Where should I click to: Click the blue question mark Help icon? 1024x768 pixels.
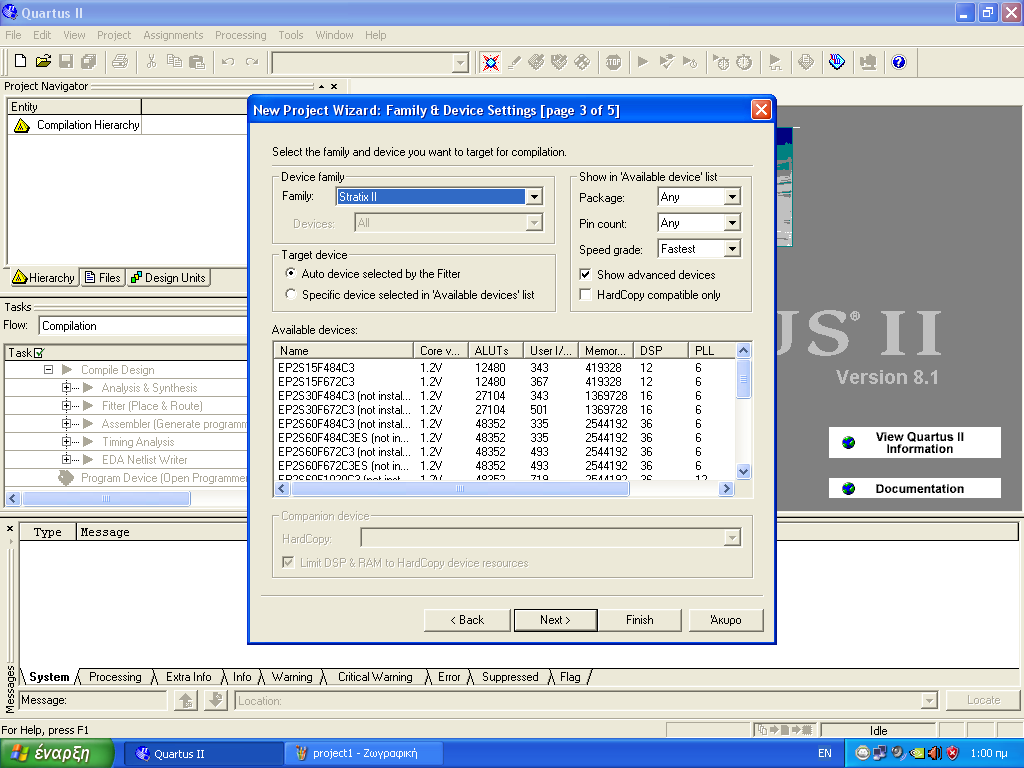(899, 62)
